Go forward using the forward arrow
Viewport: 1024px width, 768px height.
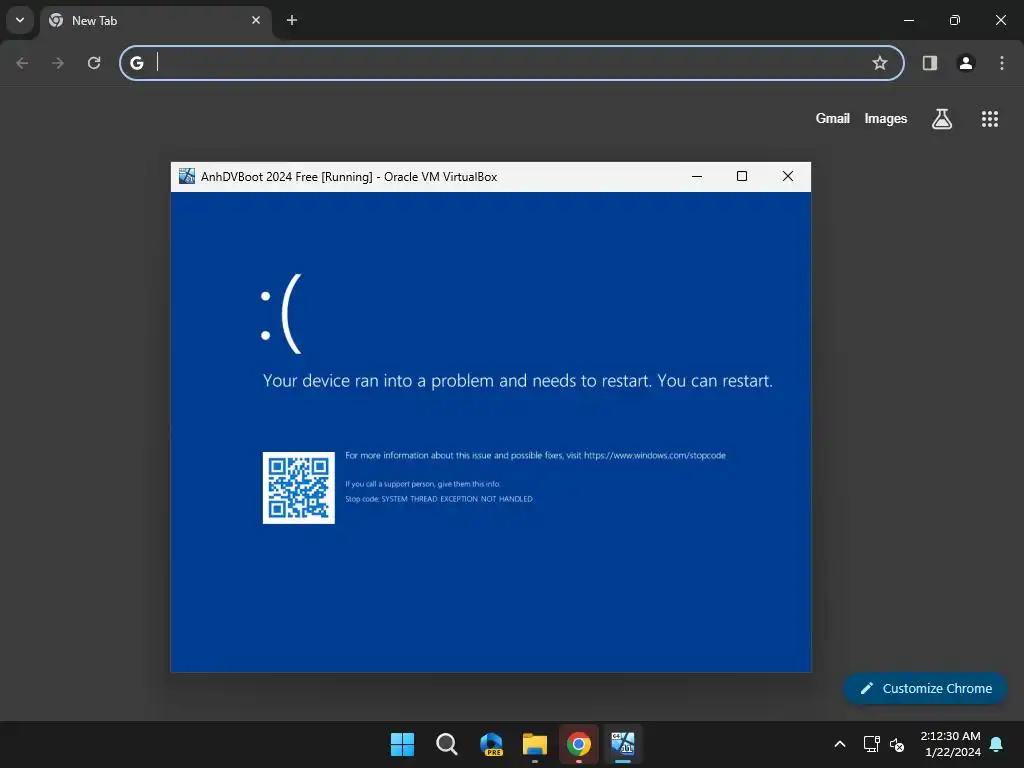point(58,63)
